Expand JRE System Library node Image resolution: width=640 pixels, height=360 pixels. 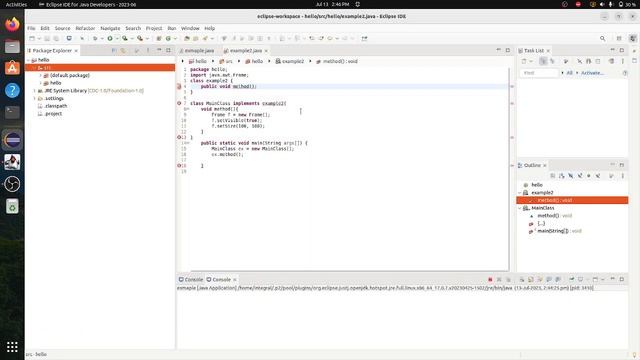point(35,91)
